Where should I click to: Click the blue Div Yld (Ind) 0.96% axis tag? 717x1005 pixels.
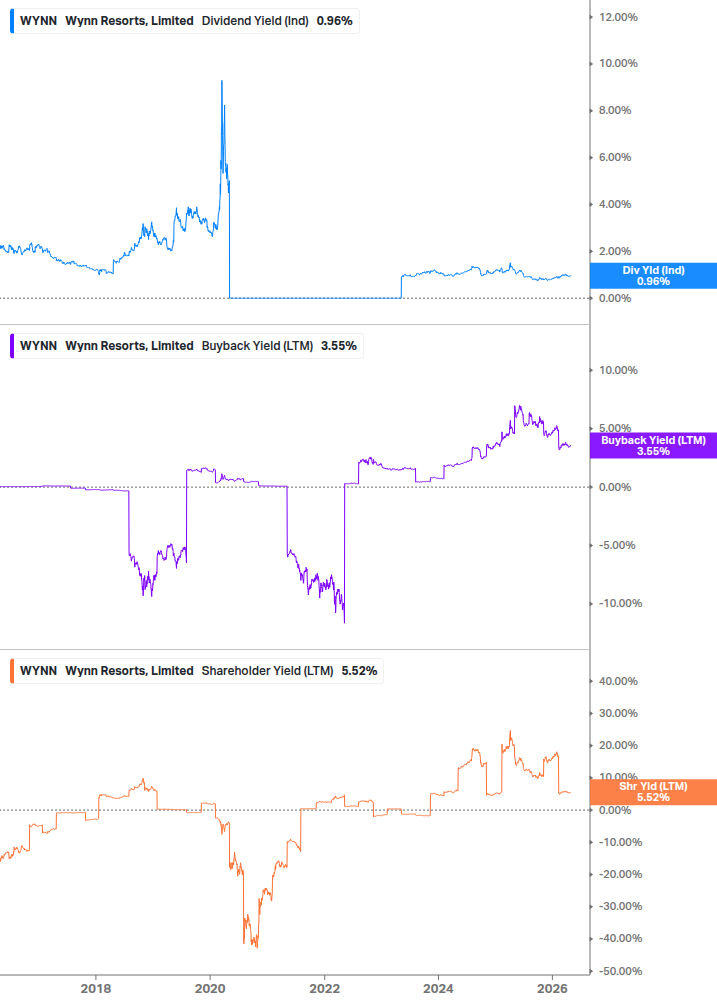click(653, 276)
